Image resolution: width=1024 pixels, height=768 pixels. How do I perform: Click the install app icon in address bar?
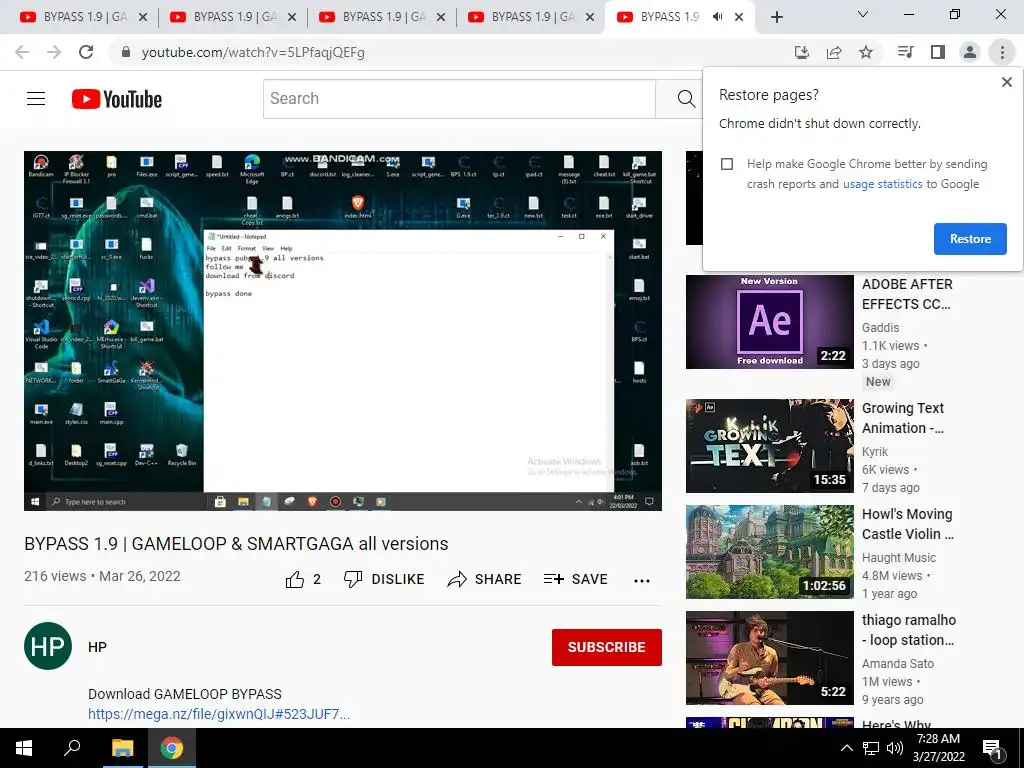coord(802,52)
